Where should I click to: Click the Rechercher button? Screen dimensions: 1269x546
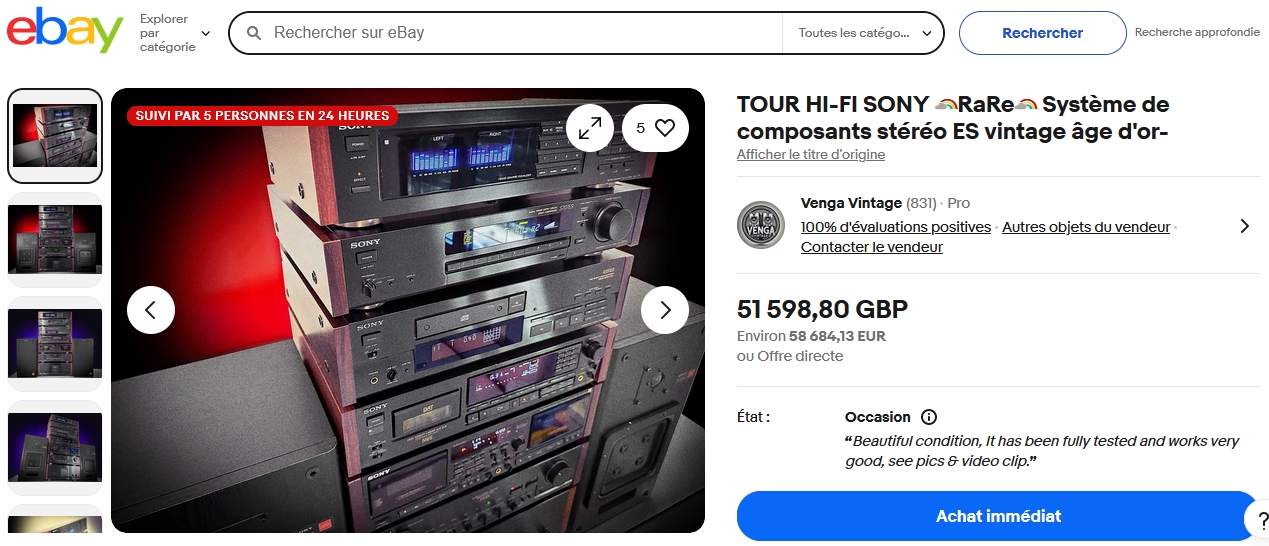[x=1043, y=33]
